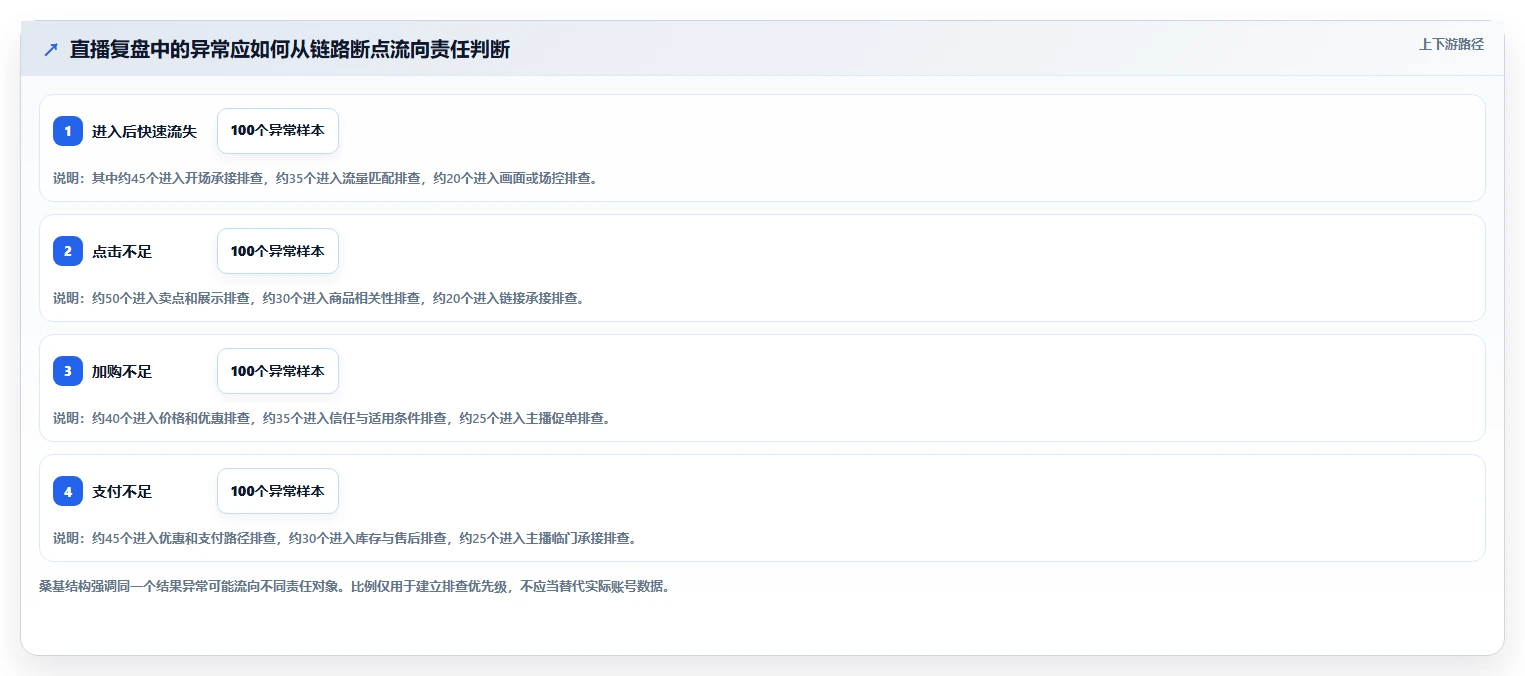Click 100个异常样本 chip in 进入后快速流失 row

point(278,131)
